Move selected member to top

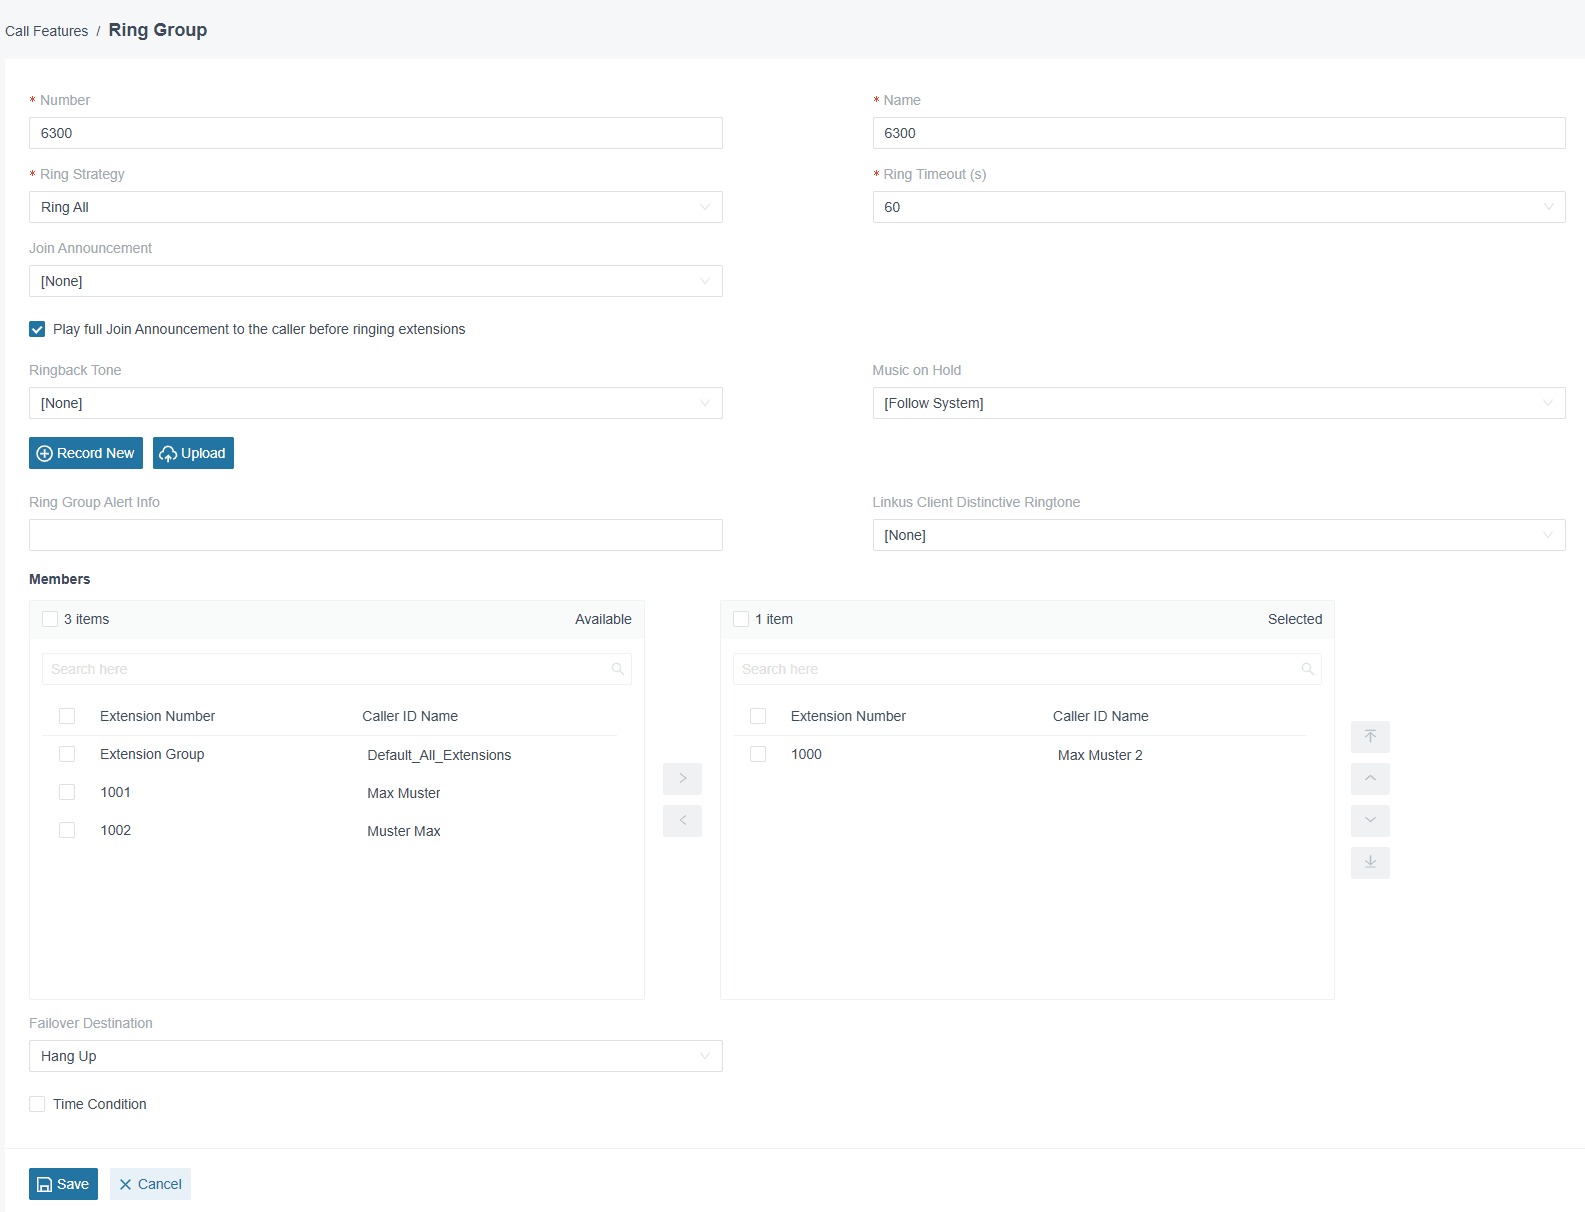tap(1370, 737)
